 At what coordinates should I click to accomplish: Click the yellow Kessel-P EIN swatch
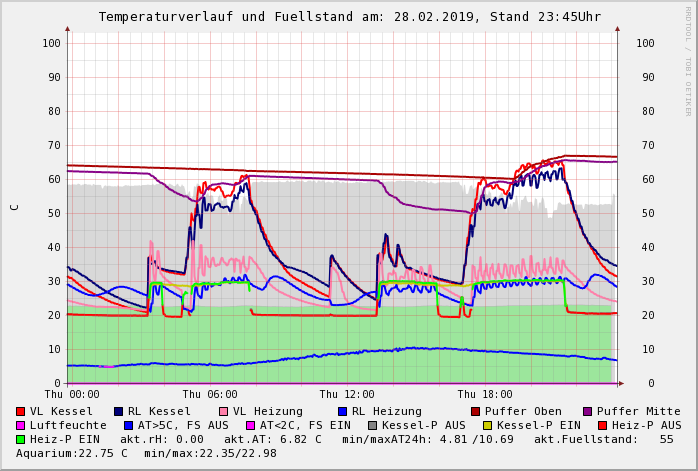click(x=487, y=426)
